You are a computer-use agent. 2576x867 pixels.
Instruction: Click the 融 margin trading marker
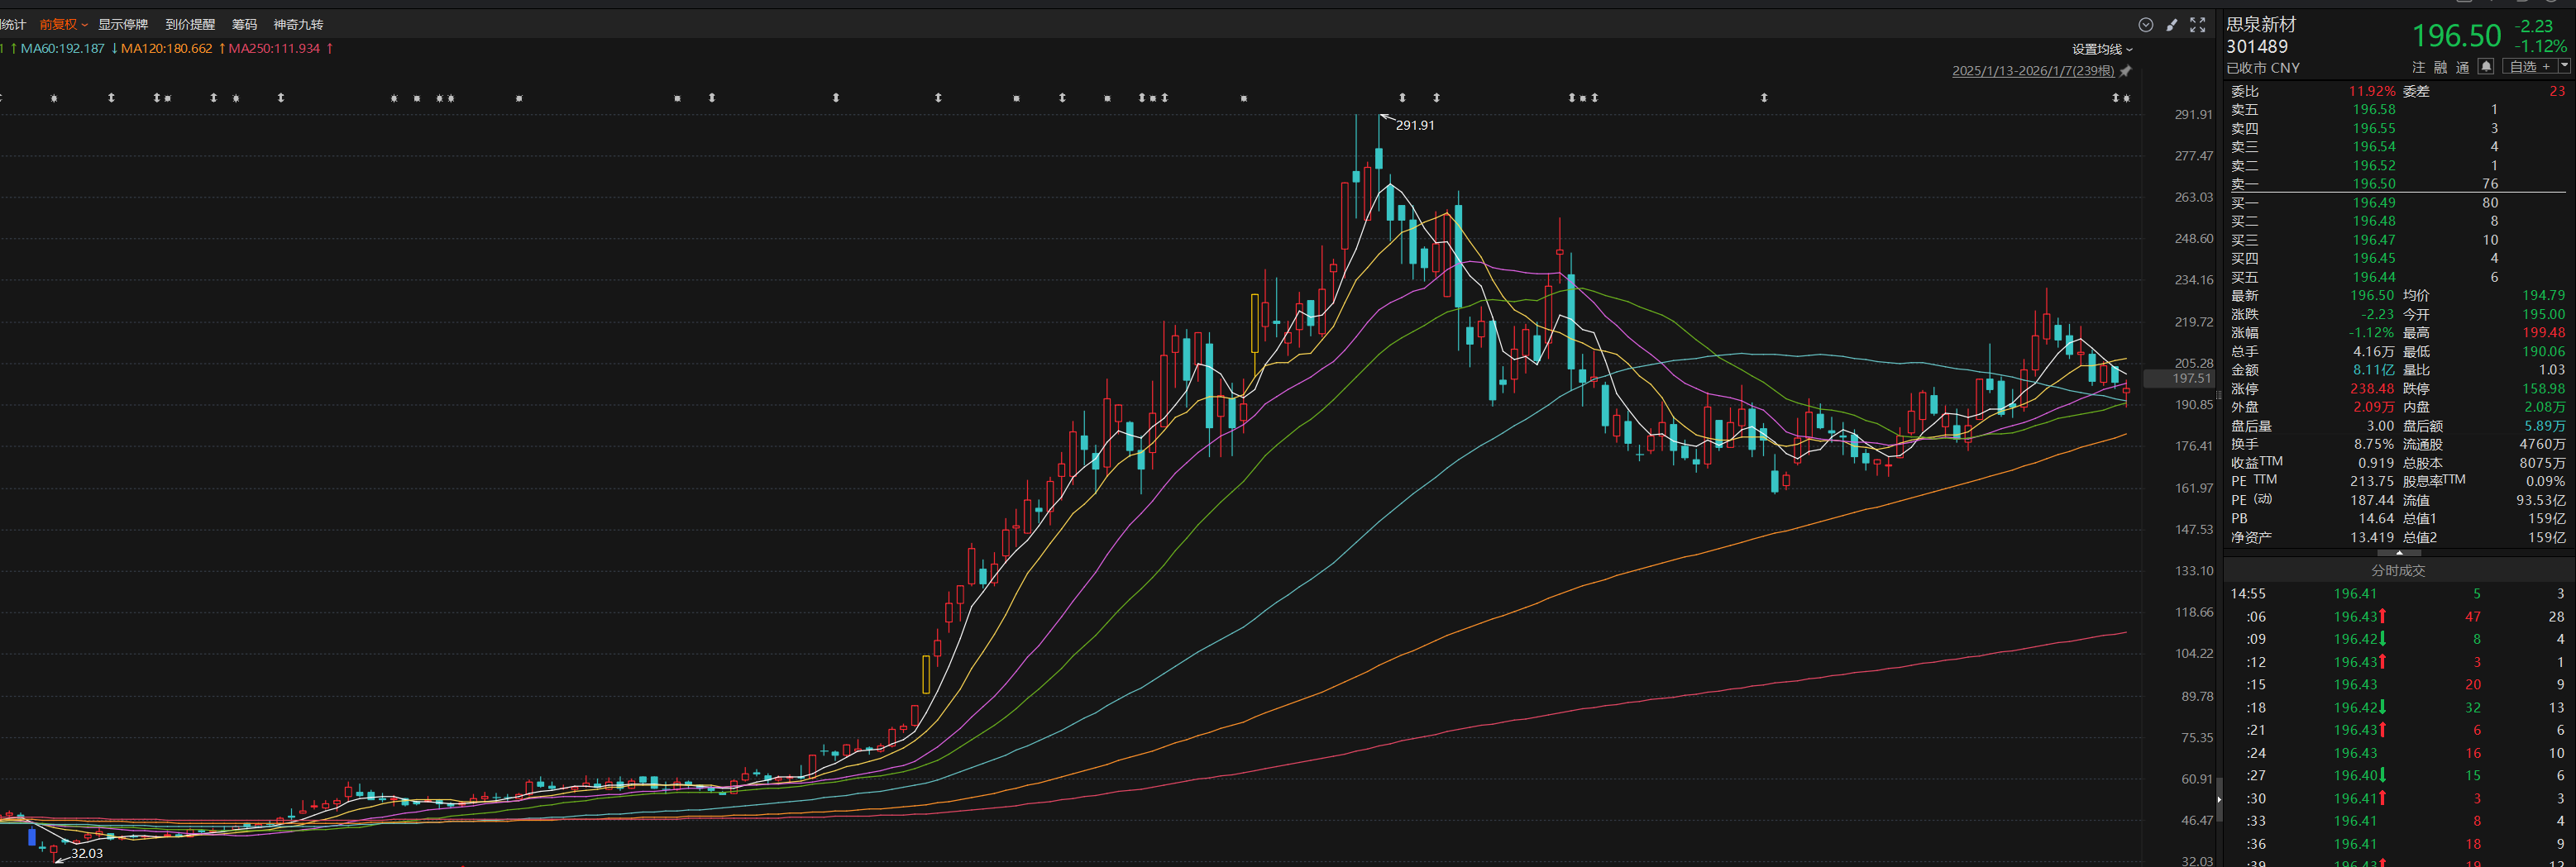(2440, 67)
